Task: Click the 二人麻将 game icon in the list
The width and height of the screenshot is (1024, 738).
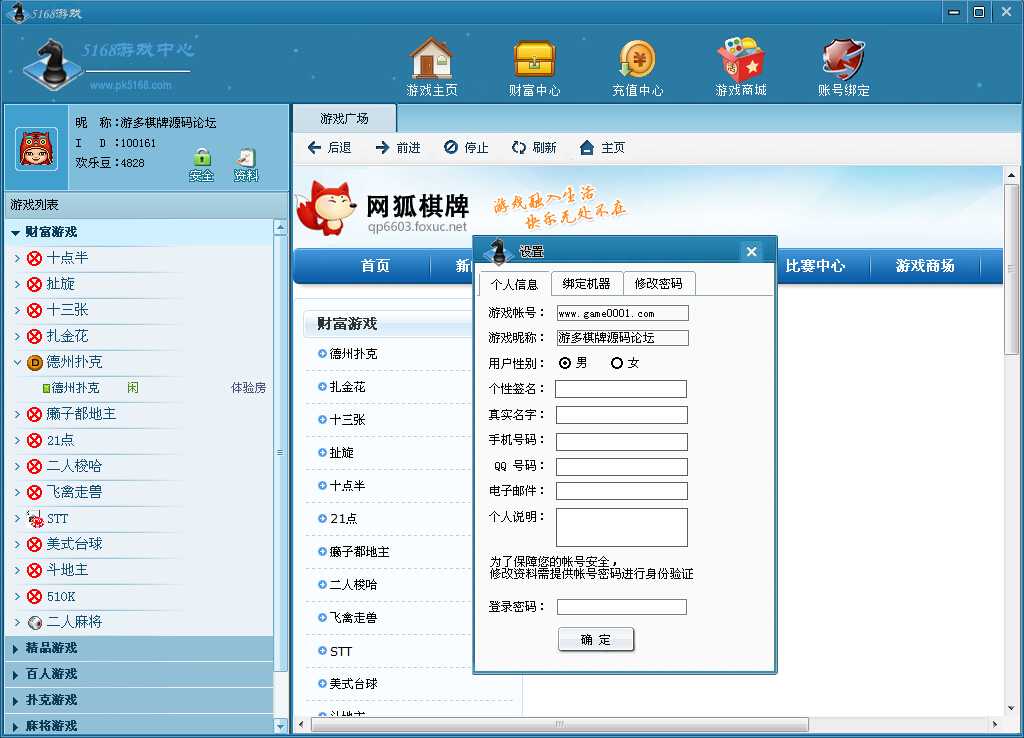Action: point(35,622)
